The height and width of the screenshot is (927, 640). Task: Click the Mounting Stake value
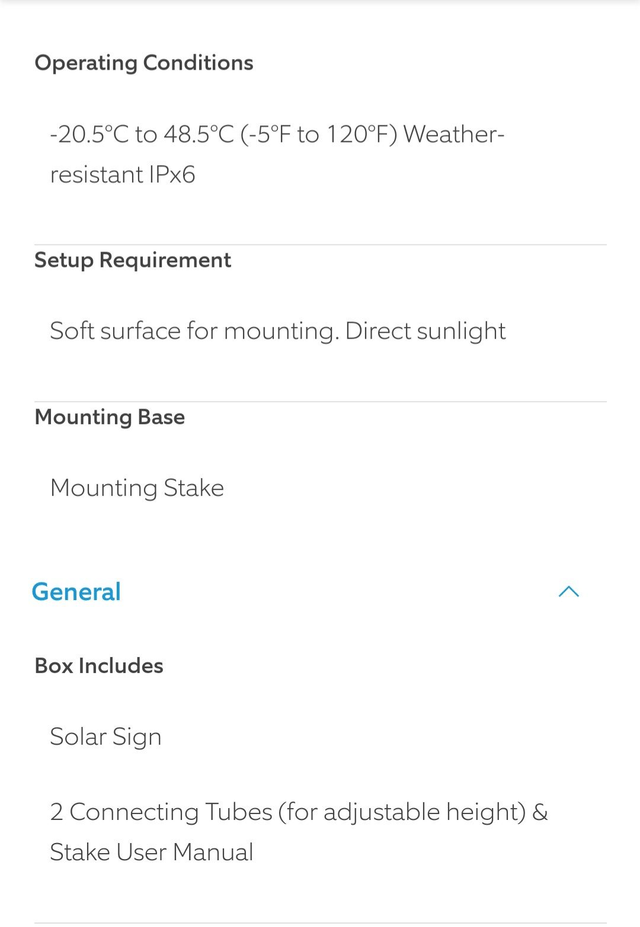(137, 488)
